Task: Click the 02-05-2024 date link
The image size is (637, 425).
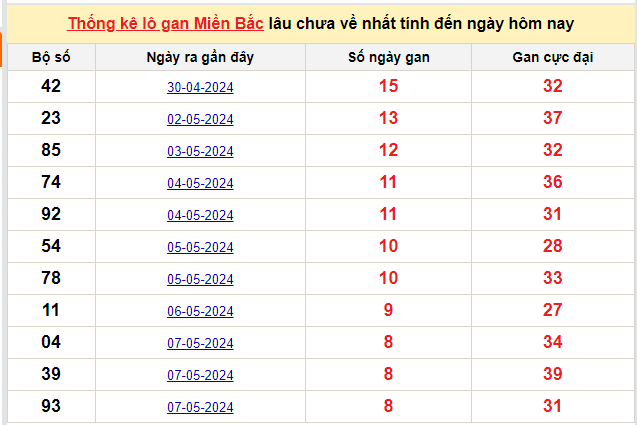Action: click(x=200, y=120)
